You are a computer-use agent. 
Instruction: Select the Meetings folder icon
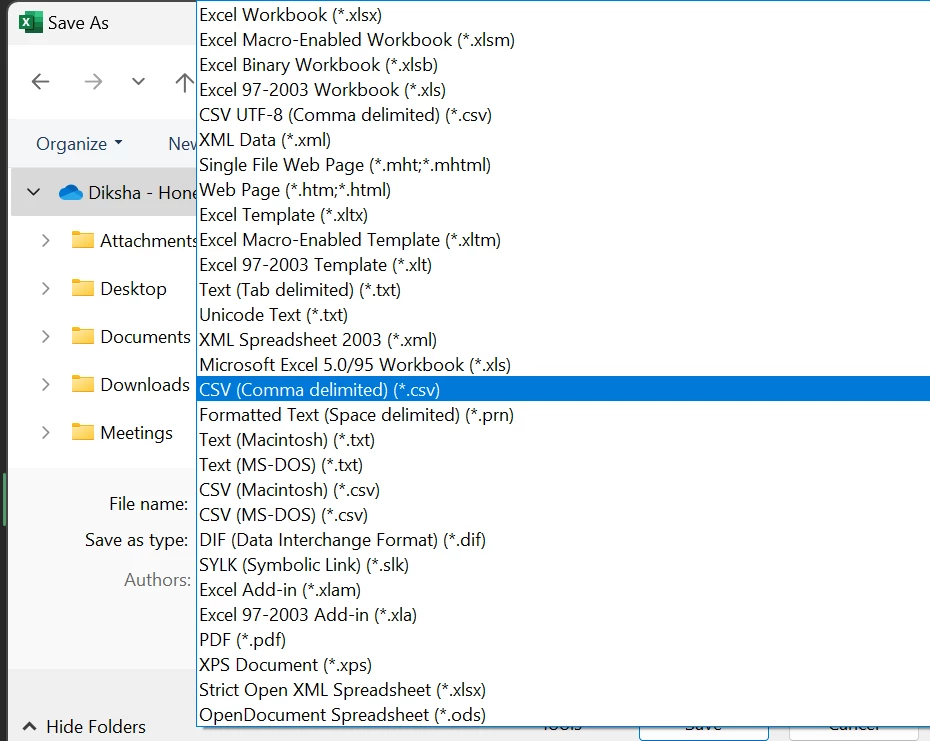82,432
